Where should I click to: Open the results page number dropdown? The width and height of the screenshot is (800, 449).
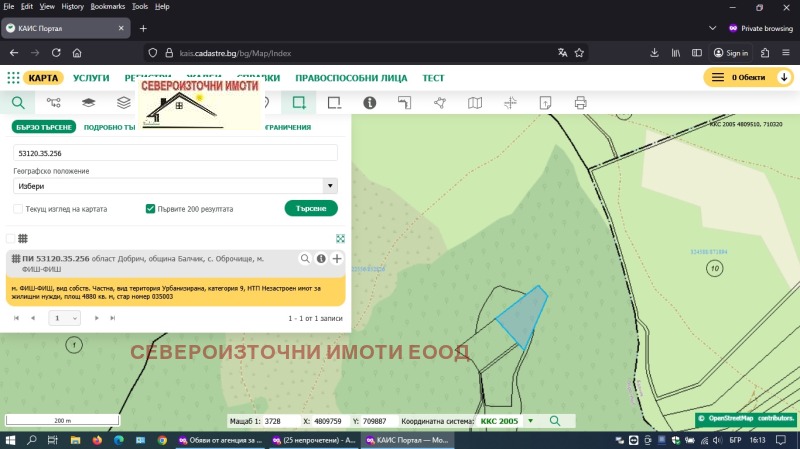click(65, 318)
